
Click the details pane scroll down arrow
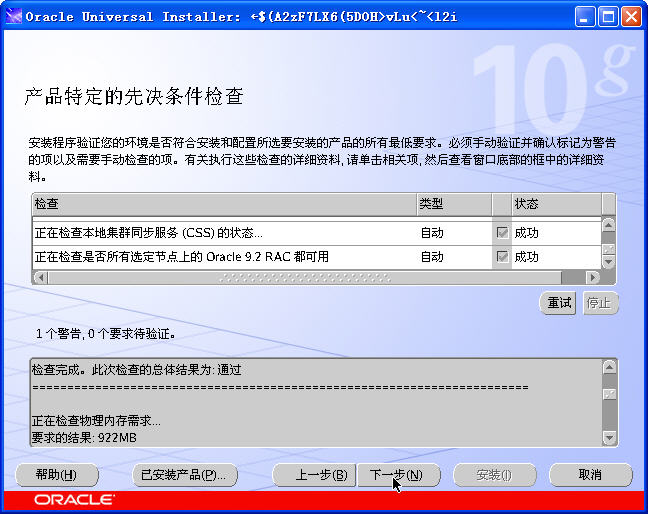[610, 437]
